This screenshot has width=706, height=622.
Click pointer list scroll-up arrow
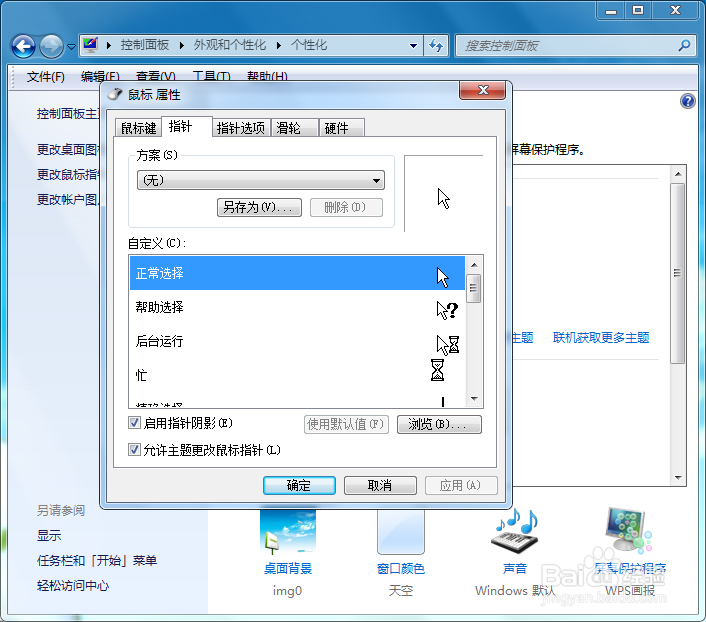pos(474,265)
